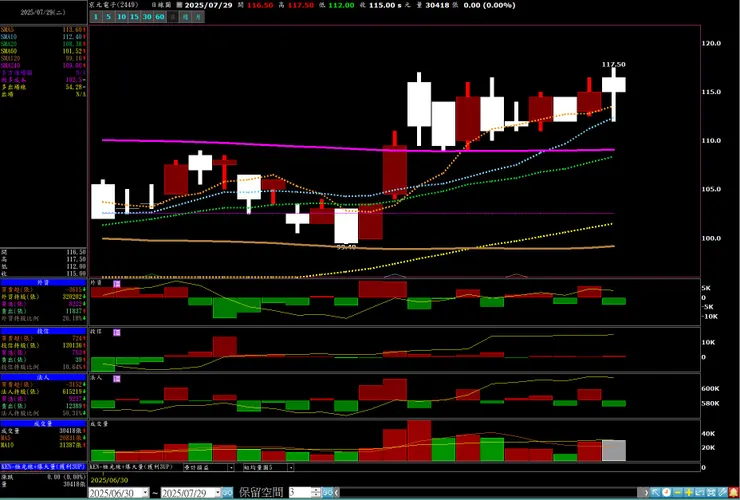The image size is (740, 500).
Task: Click purple settings icon in 投信 chart panel
Action: coord(117,332)
